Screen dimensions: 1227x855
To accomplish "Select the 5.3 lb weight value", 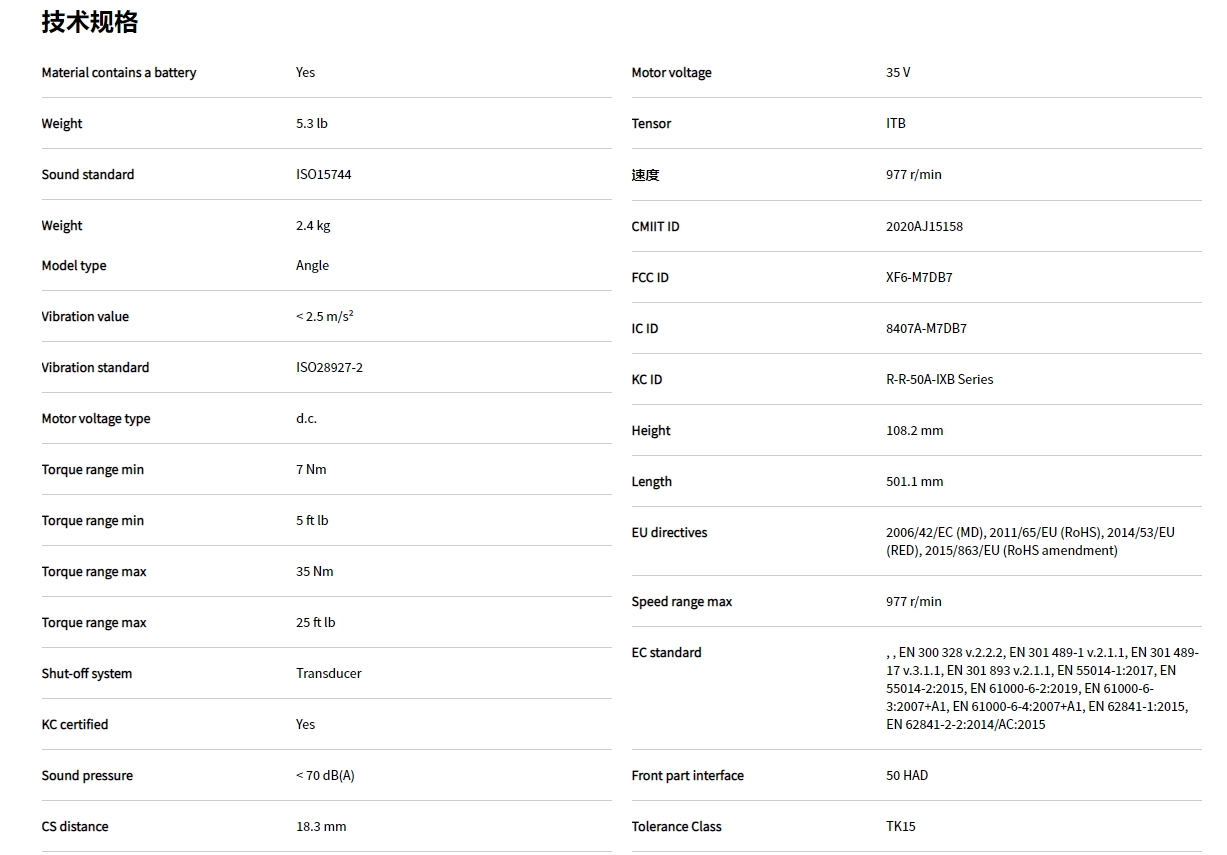I will [312, 124].
